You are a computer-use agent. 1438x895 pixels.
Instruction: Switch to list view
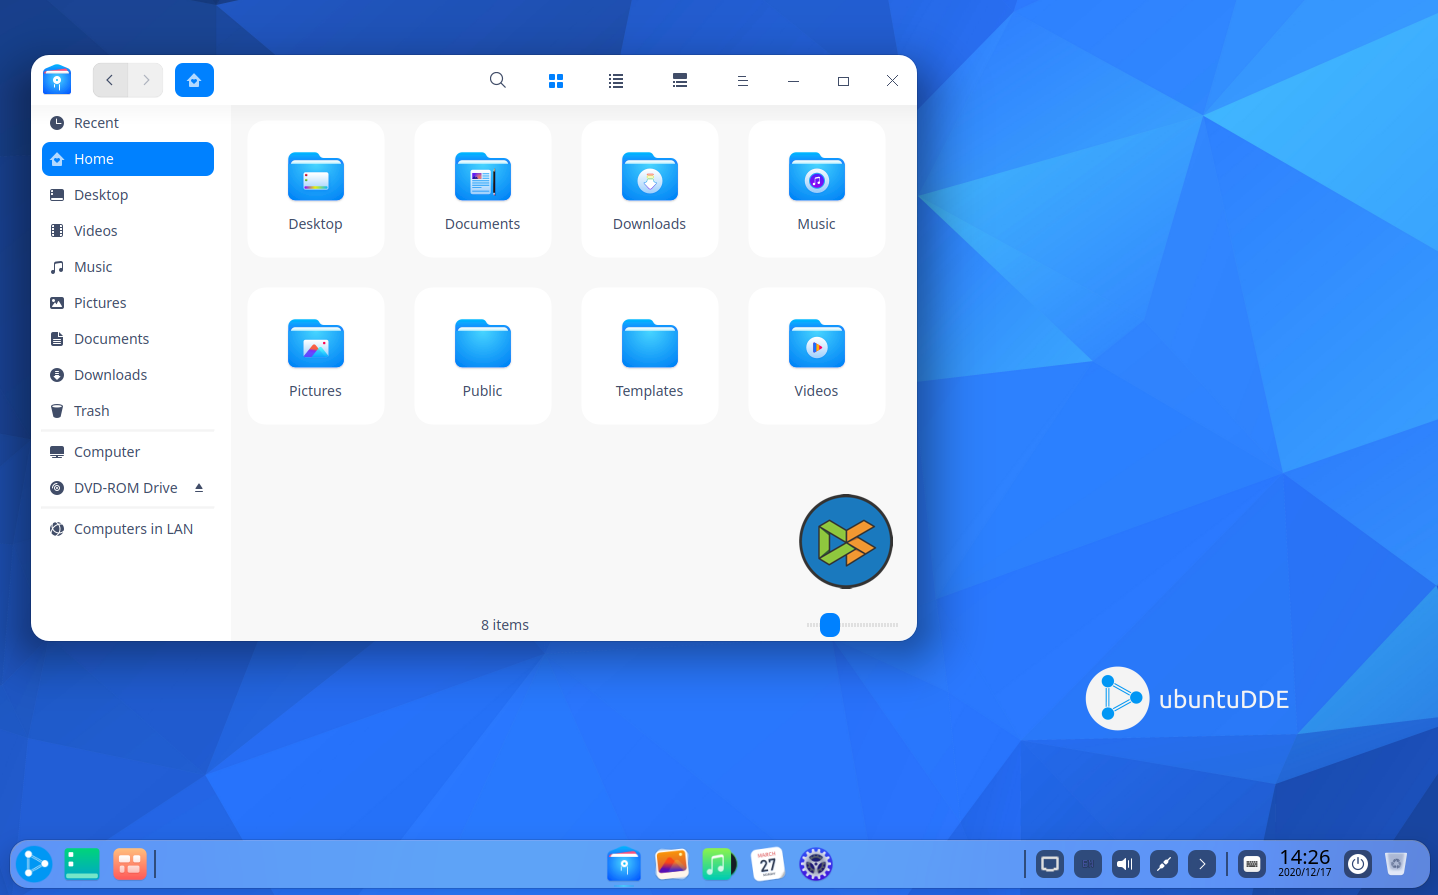(x=616, y=81)
